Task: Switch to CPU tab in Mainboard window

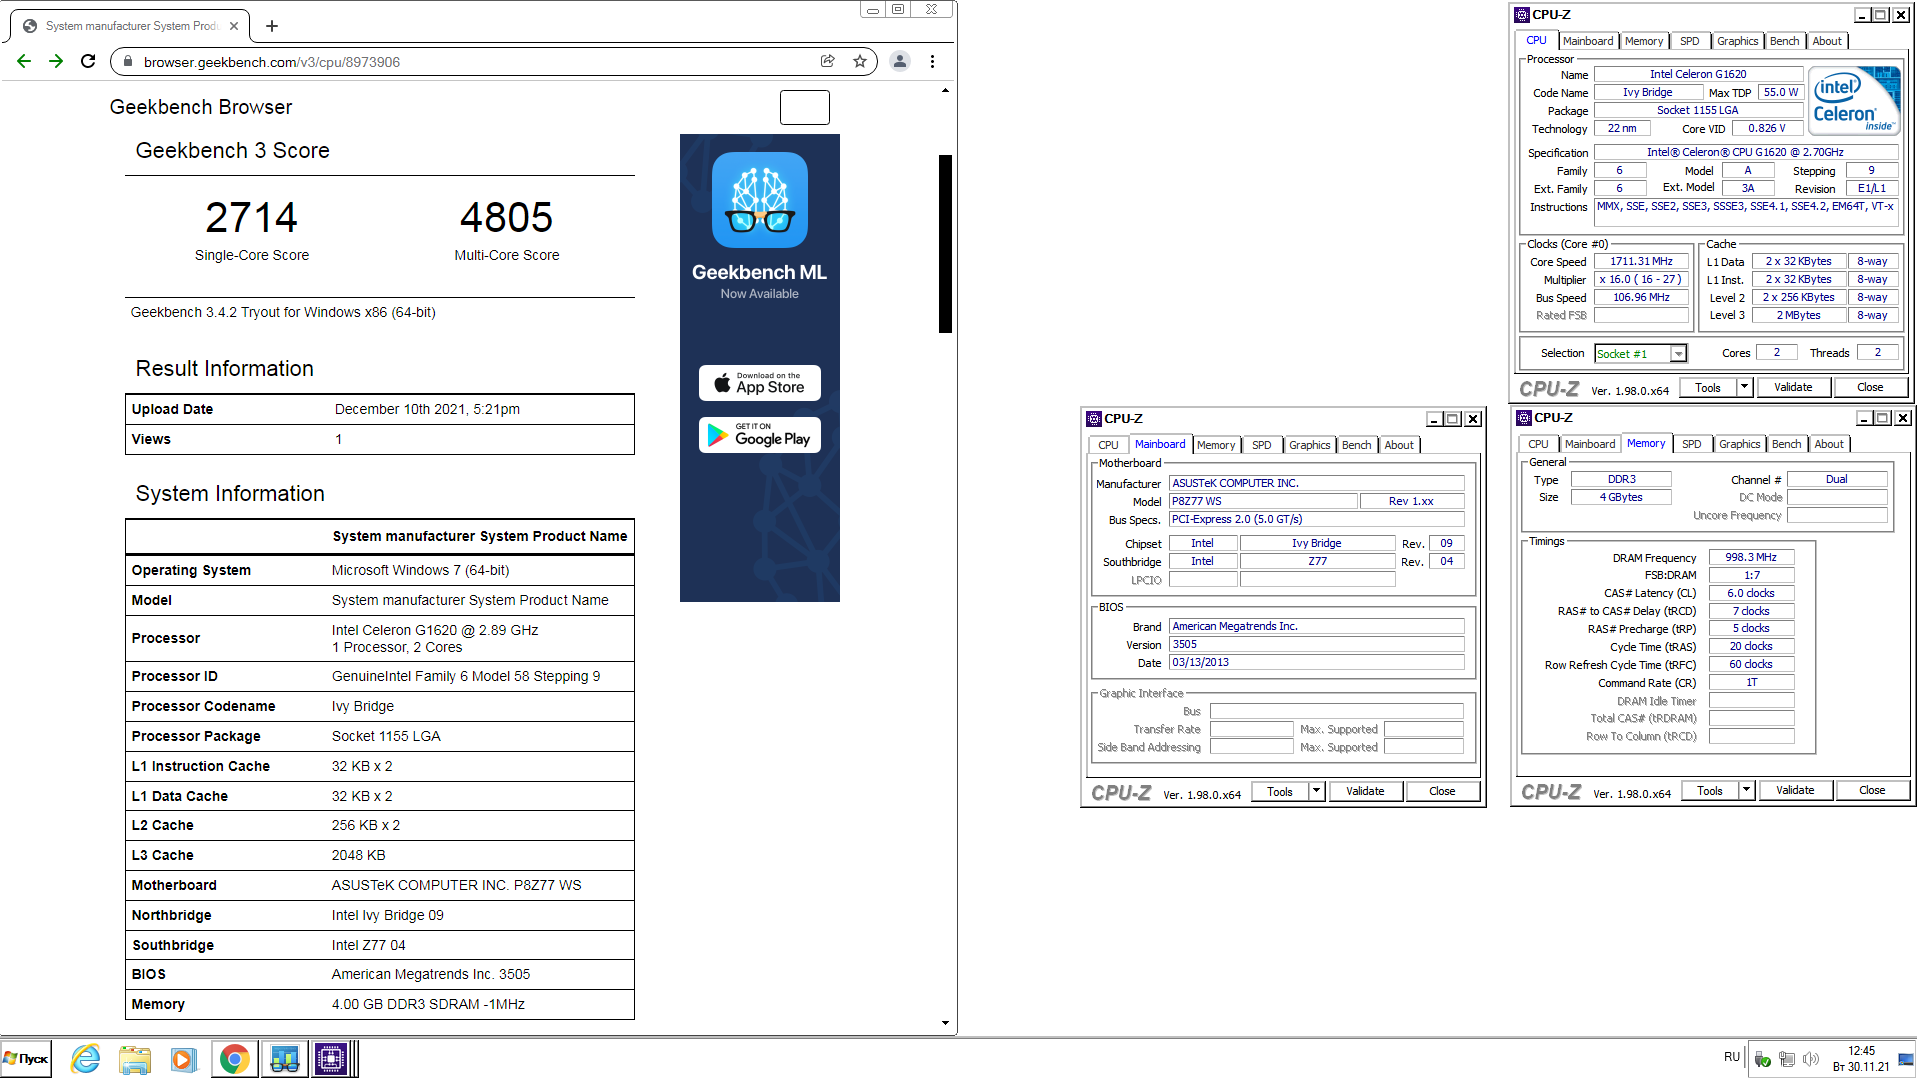Action: [x=1108, y=445]
